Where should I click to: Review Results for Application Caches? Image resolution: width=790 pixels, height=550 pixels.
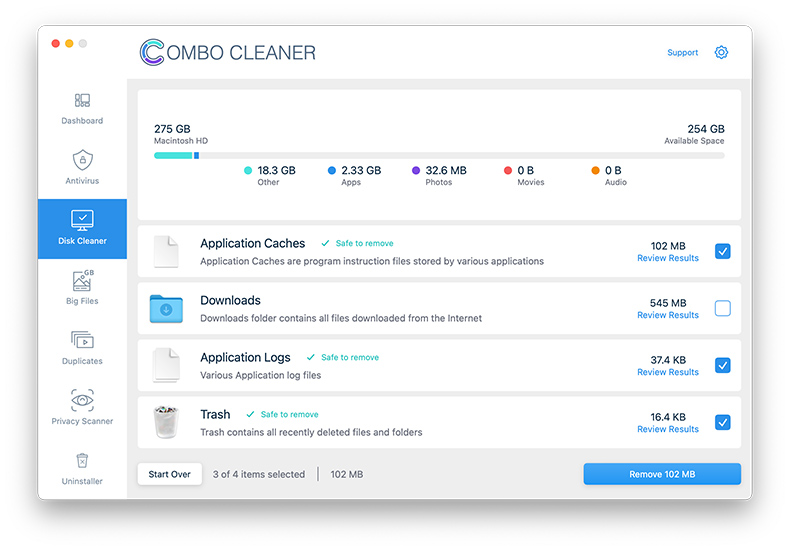[x=668, y=258]
